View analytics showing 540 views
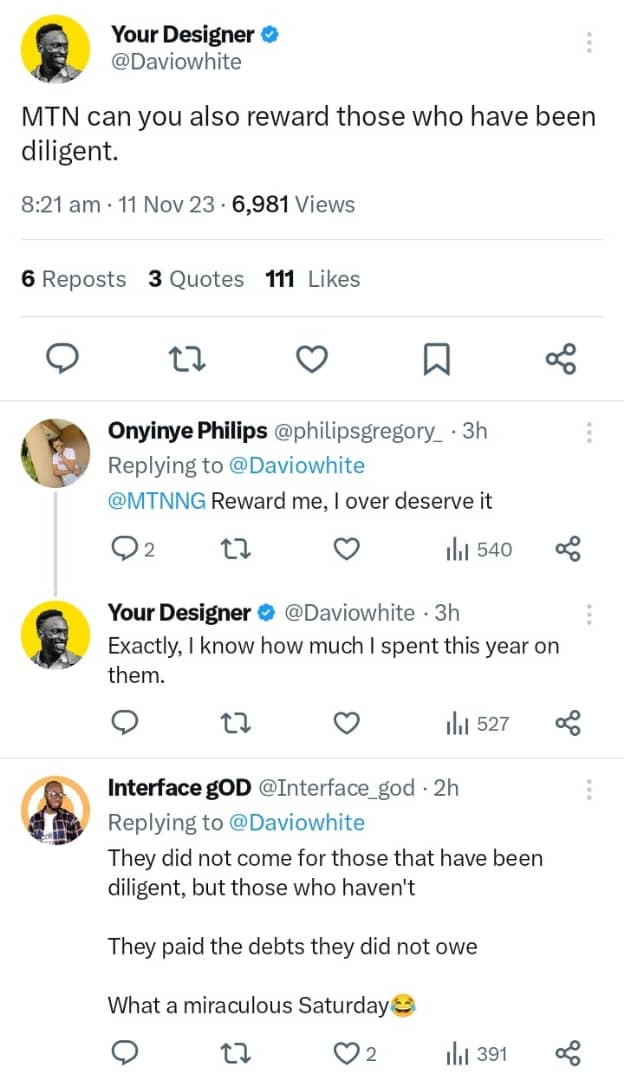Viewport: 624px width, 1080px height. coord(478,549)
